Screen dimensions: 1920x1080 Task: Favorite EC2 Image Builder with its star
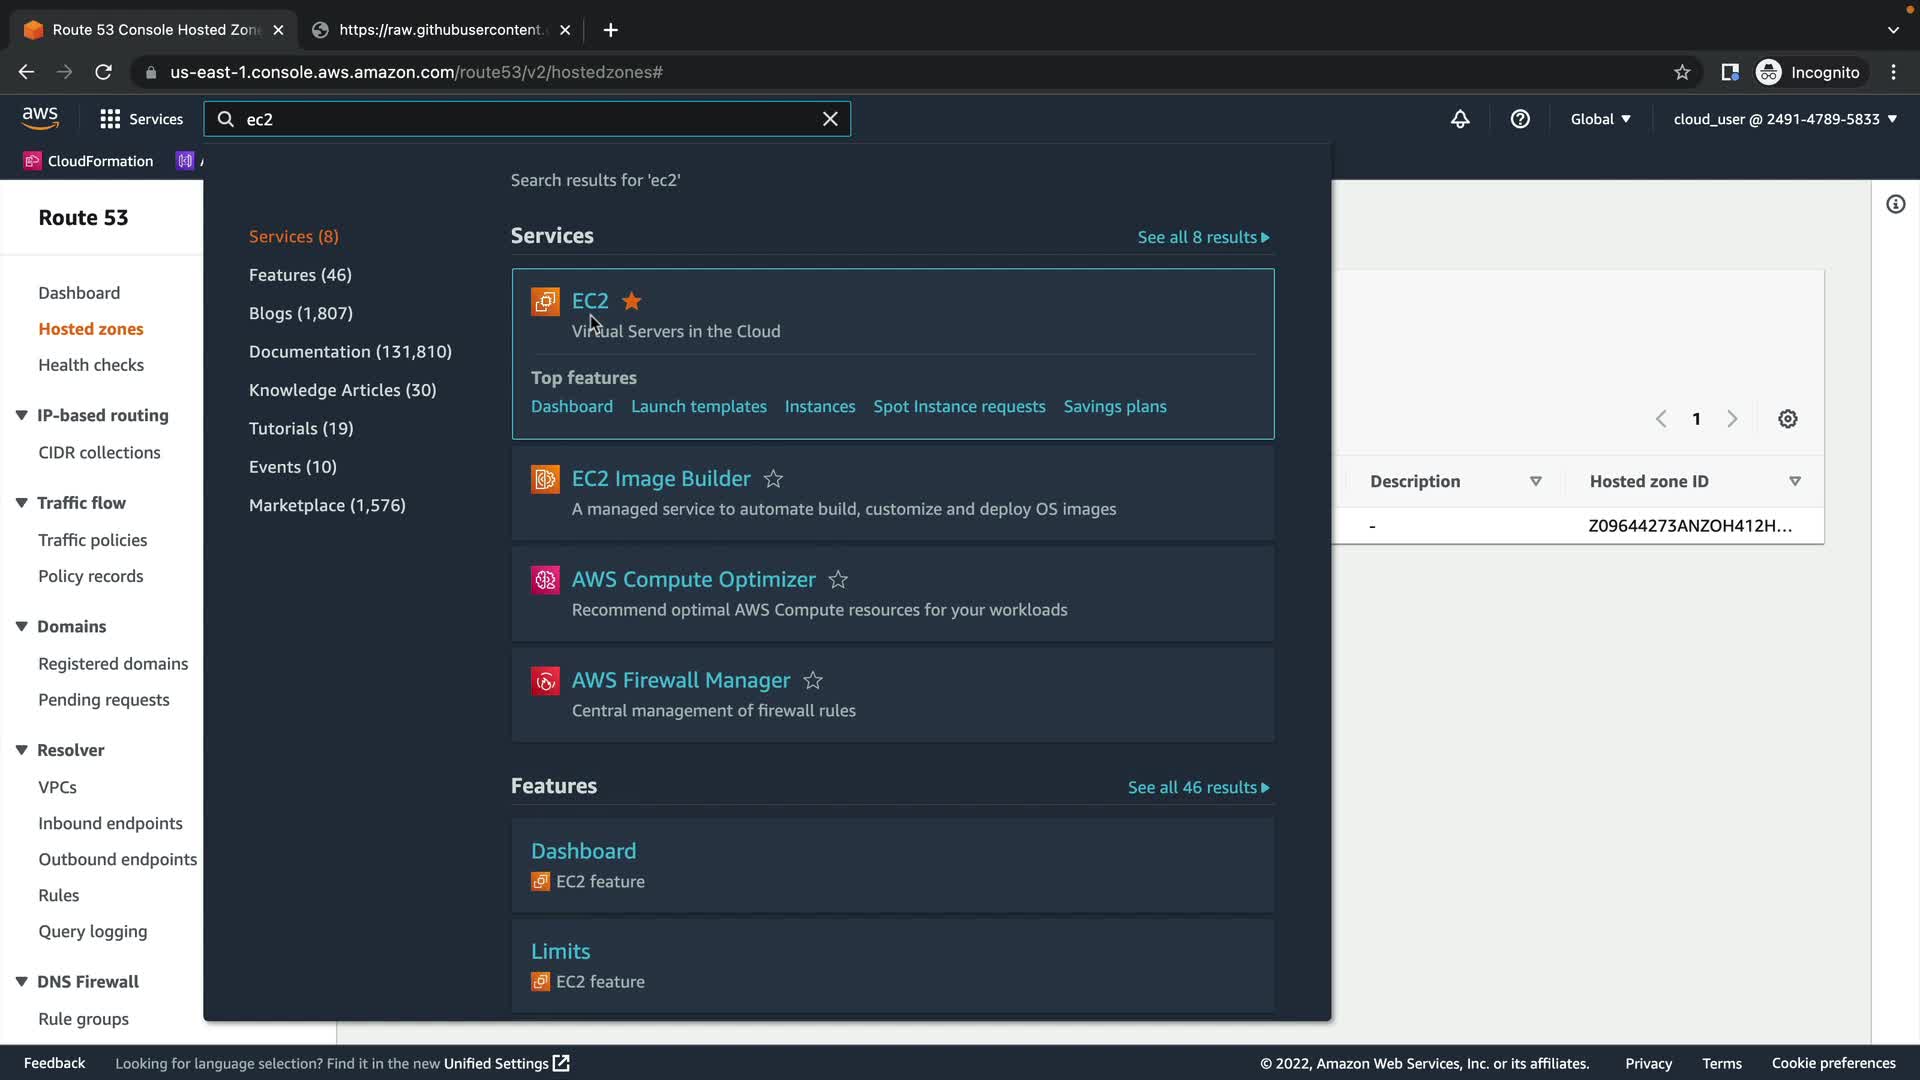(773, 479)
